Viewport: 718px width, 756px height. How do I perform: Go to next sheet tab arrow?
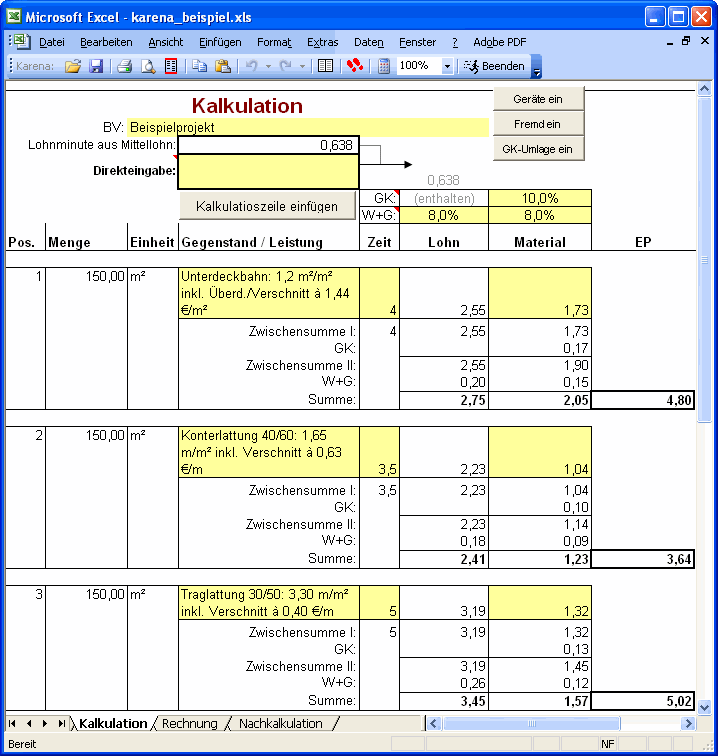45,723
